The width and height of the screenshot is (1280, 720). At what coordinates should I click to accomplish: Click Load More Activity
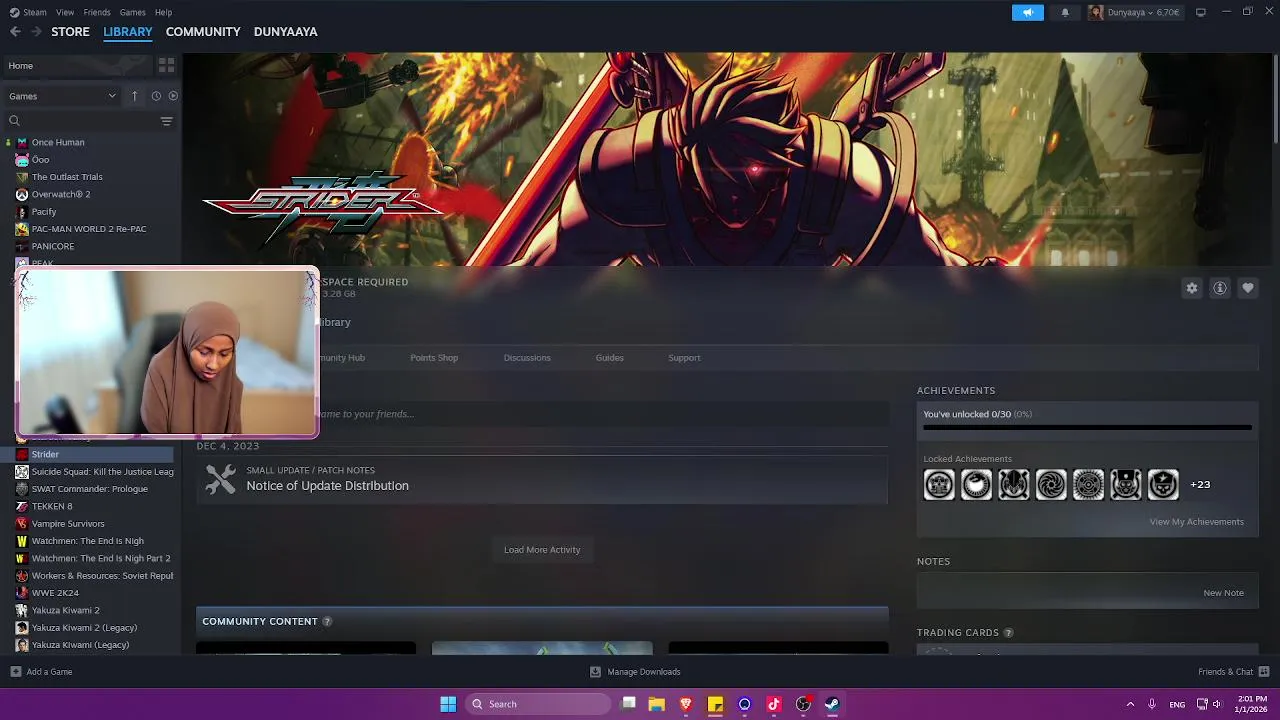pyautogui.click(x=542, y=550)
